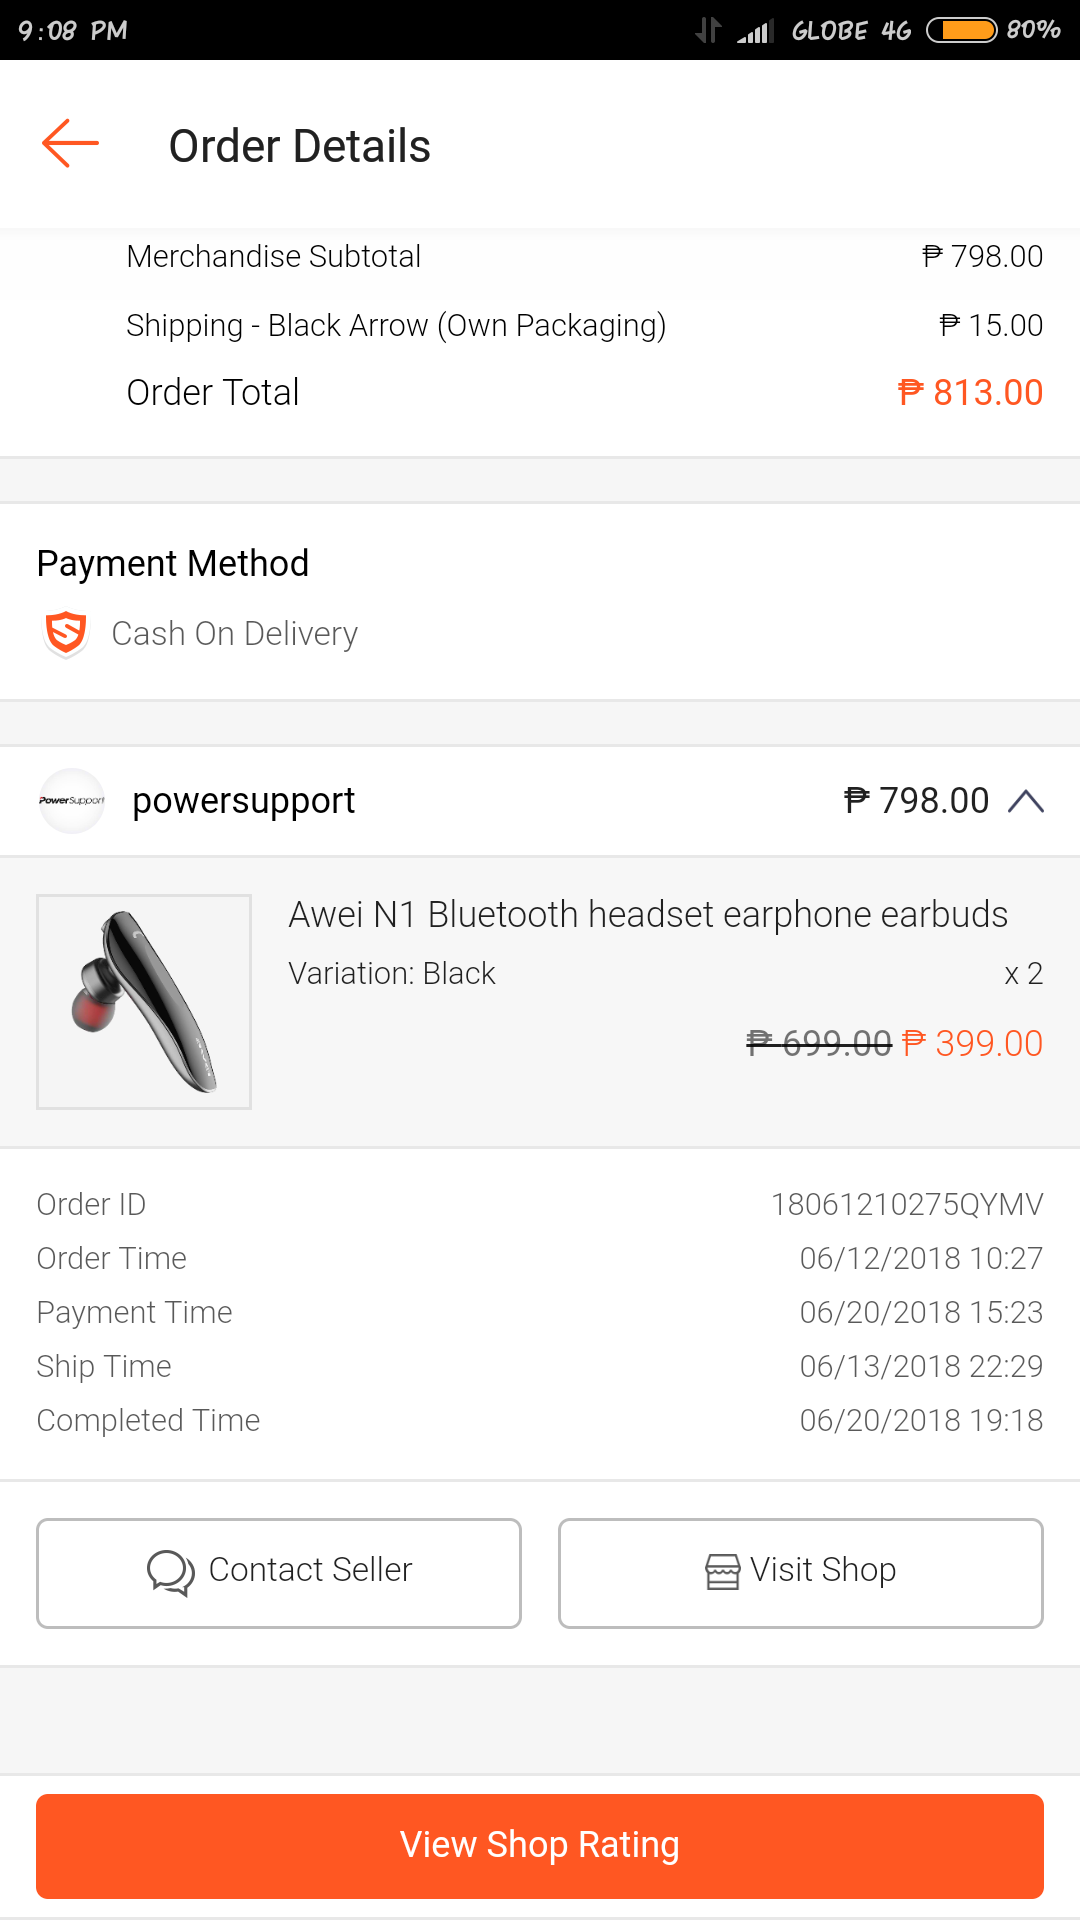Collapse the ₱ 798.00 seller total section
Image resolution: width=1080 pixels, height=1920 pixels.
[x=916, y=801]
